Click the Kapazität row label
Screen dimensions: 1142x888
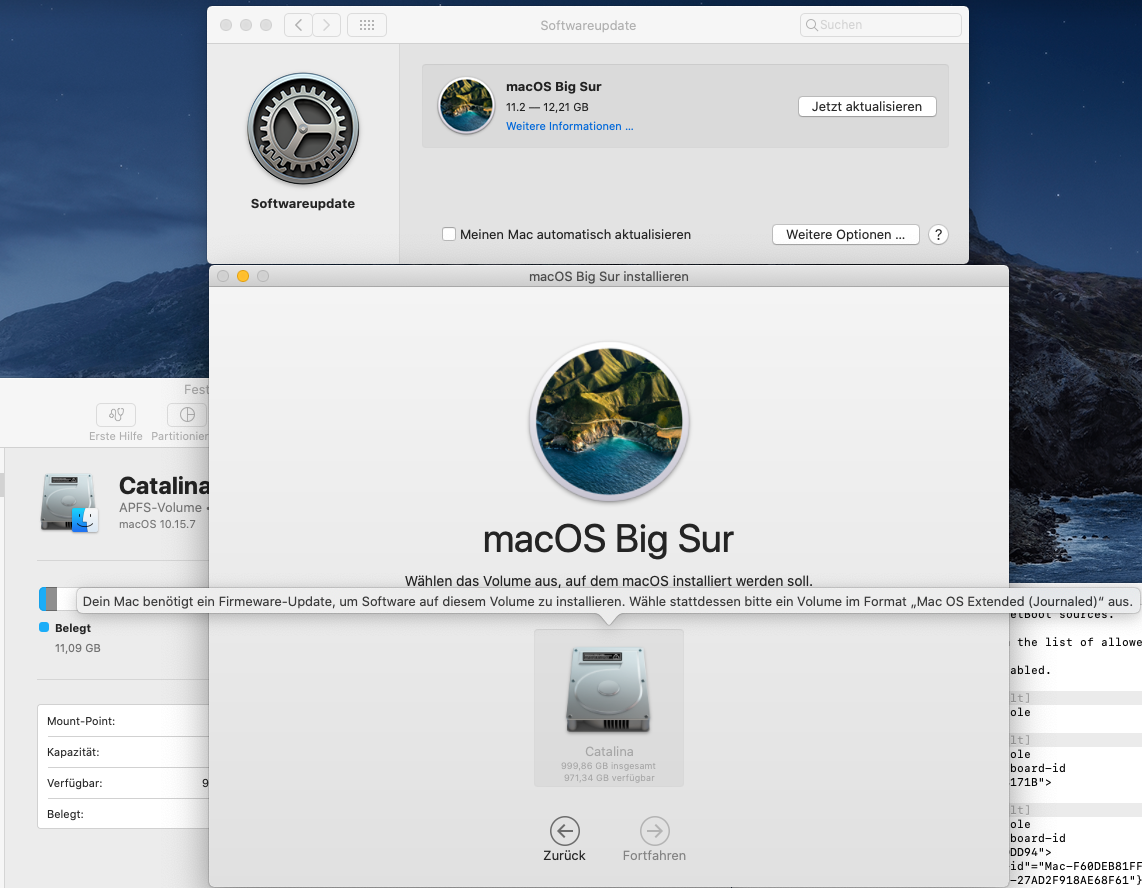point(73,752)
